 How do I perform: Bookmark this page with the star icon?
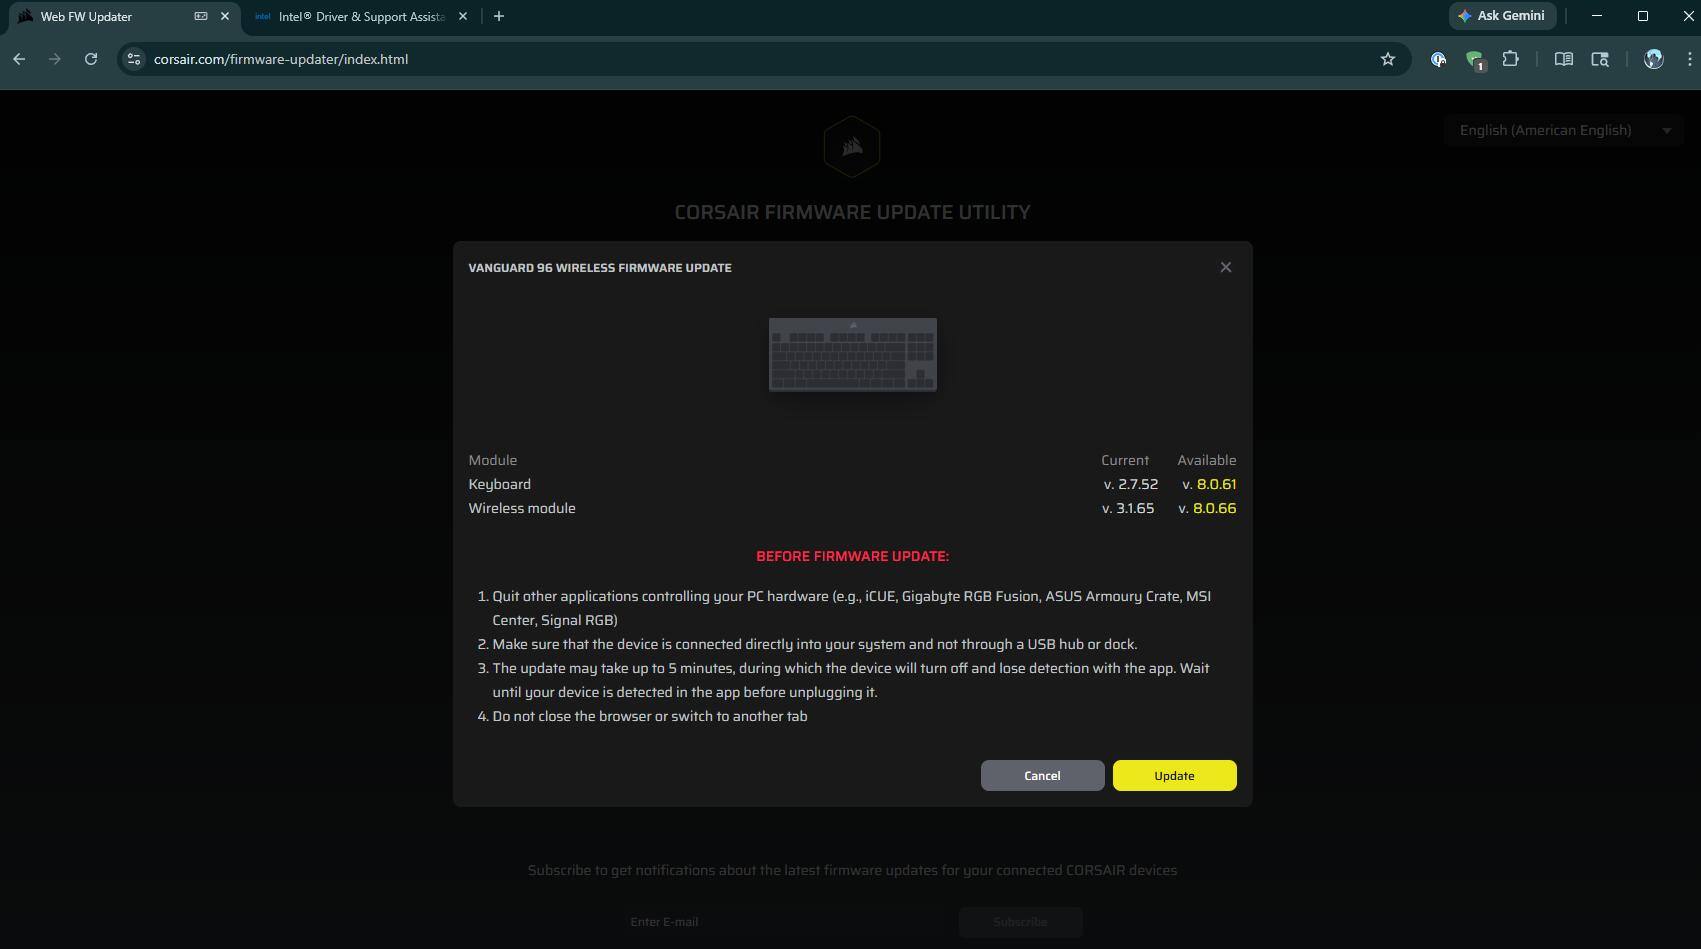1388,59
